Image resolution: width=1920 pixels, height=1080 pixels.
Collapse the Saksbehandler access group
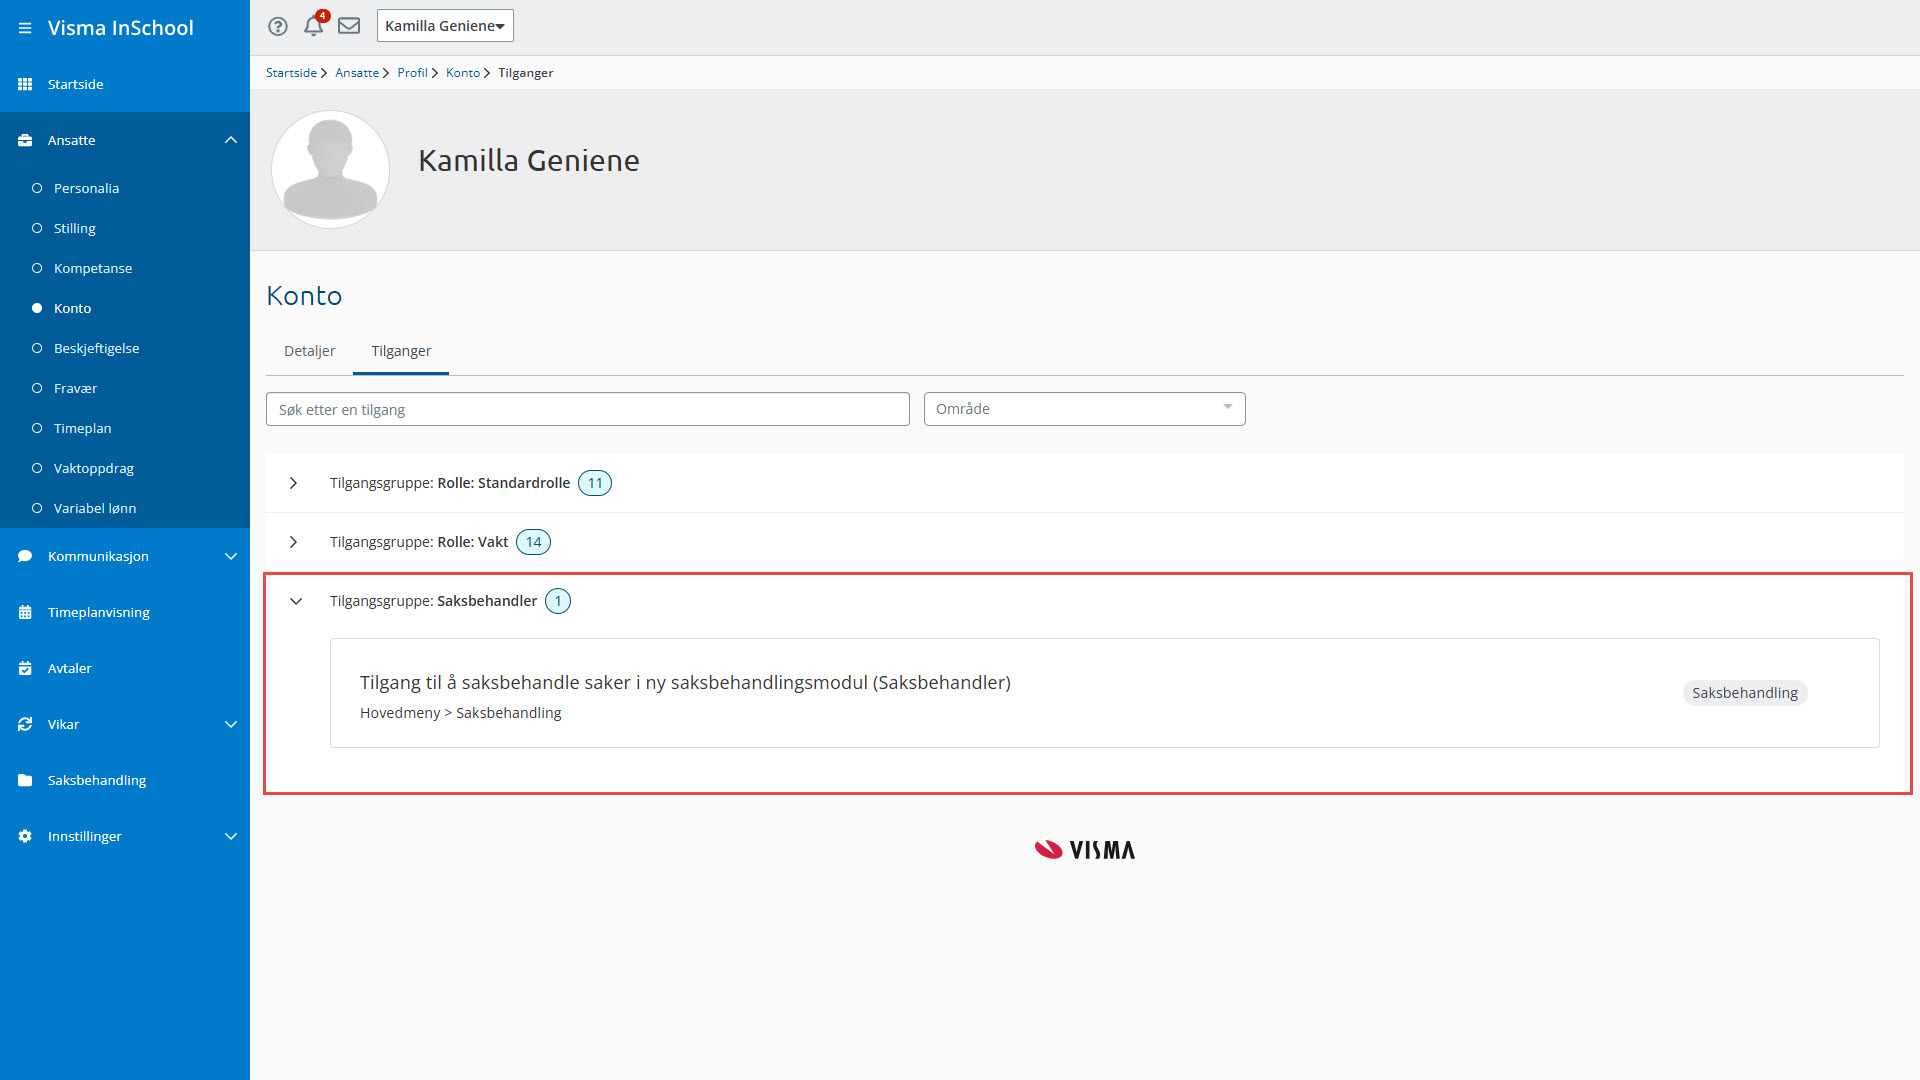tap(296, 601)
